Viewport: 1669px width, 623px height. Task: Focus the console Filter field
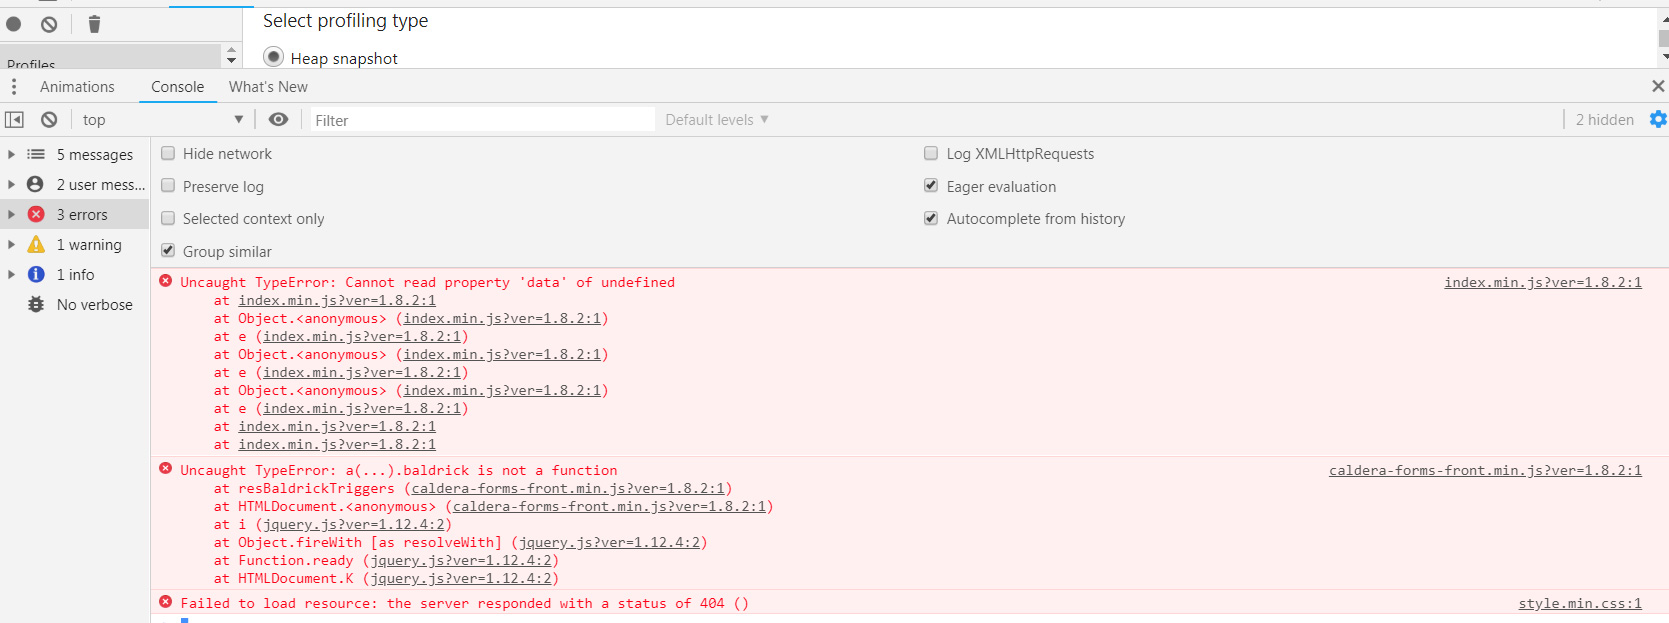(482, 120)
